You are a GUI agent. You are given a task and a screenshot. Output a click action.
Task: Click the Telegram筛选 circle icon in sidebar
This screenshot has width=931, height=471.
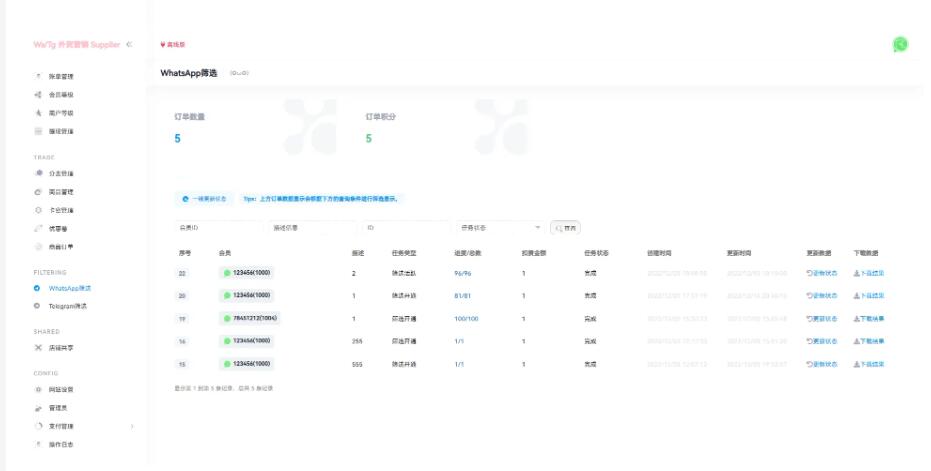(x=37, y=306)
